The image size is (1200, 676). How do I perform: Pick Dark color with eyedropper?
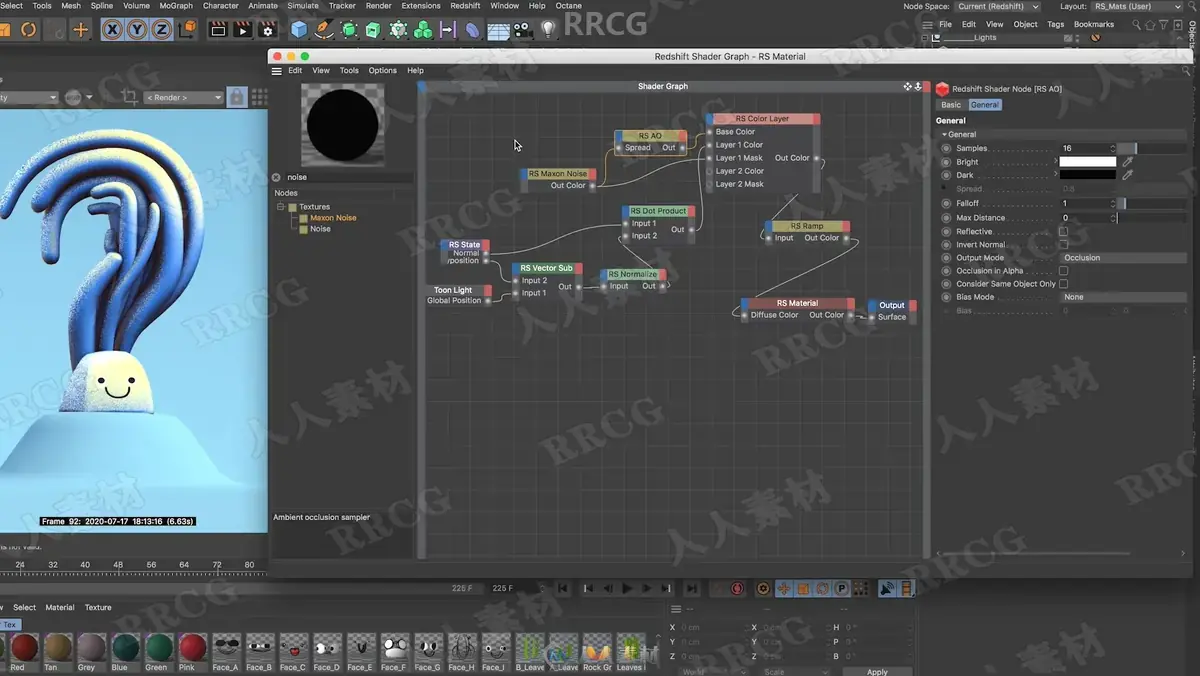click(x=1128, y=175)
